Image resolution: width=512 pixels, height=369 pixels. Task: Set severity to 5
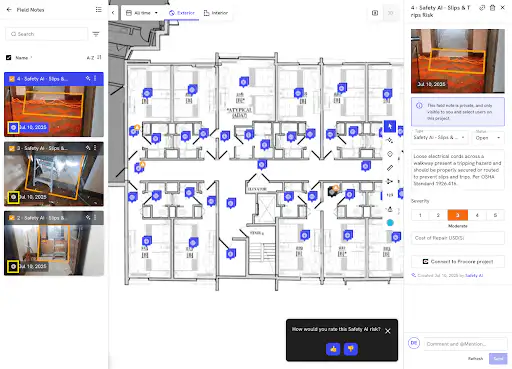pos(495,215)
